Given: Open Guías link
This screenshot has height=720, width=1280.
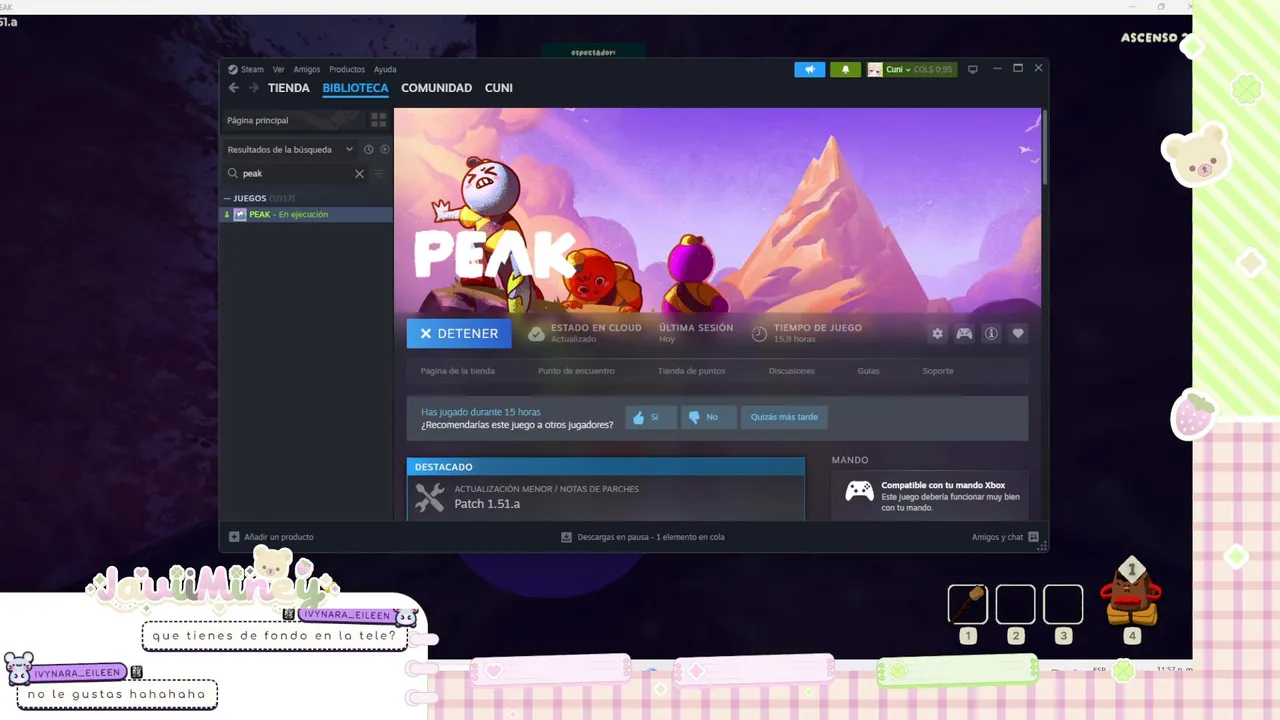Looking at the screenshot, I should [x=868, y=371].
